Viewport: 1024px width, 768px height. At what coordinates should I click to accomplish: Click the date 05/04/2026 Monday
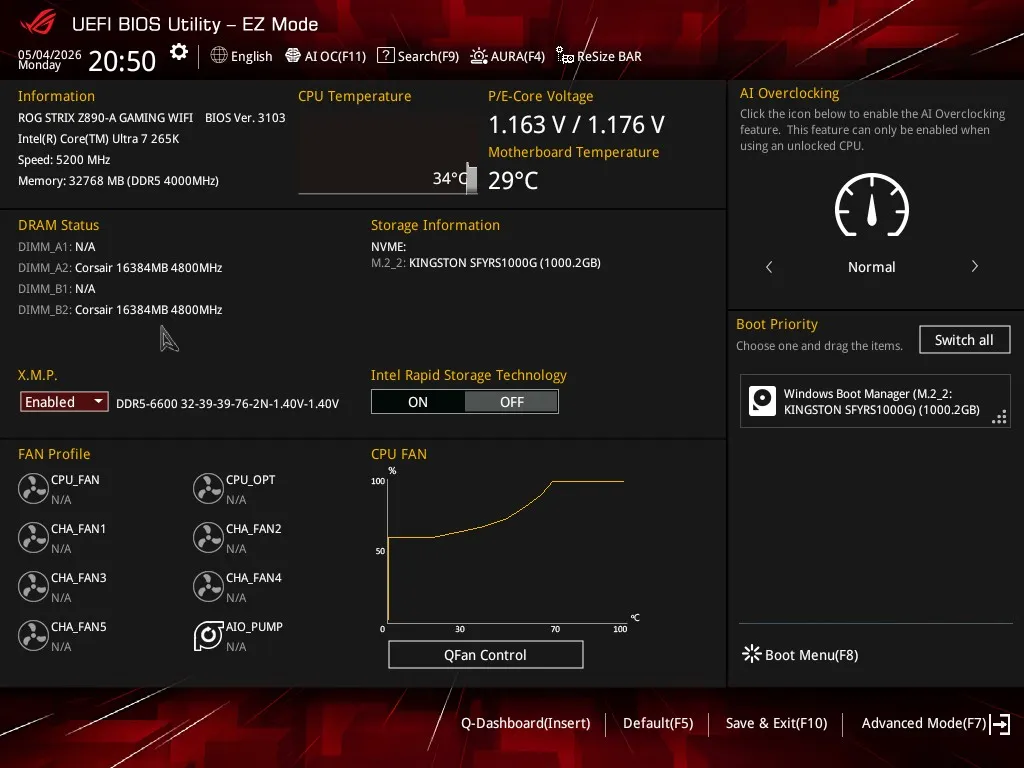[x=49, y=59]
